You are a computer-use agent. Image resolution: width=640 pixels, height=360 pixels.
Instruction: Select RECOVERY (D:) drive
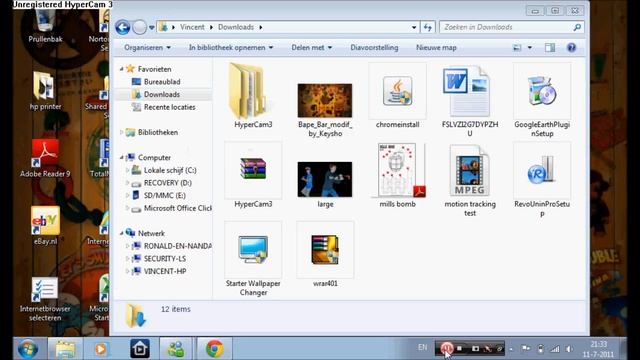pos(167,183)
